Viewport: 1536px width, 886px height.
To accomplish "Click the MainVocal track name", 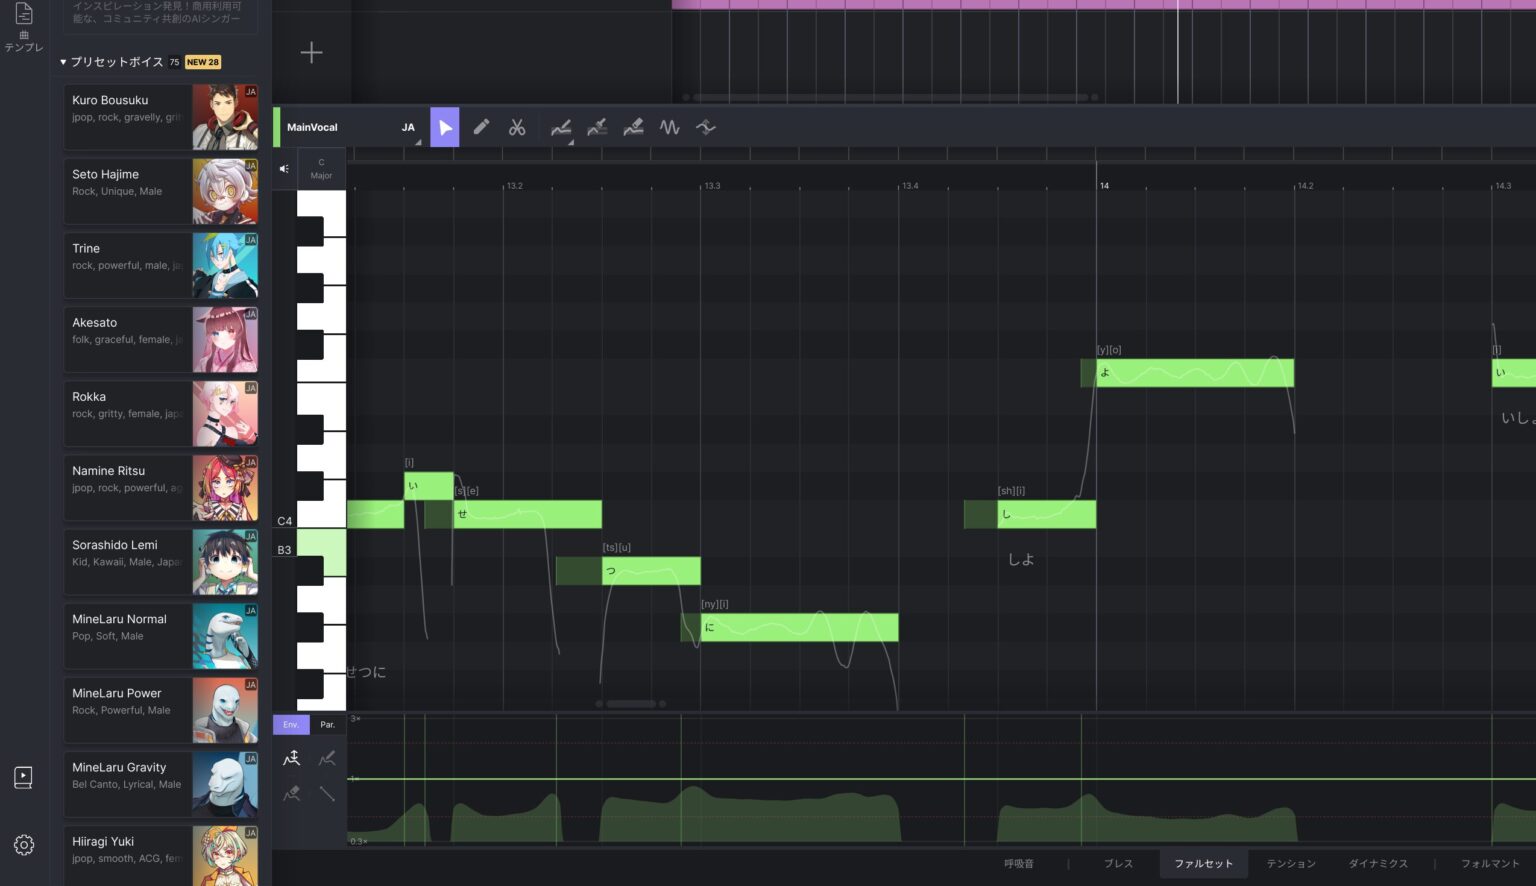I will point(311,127).
